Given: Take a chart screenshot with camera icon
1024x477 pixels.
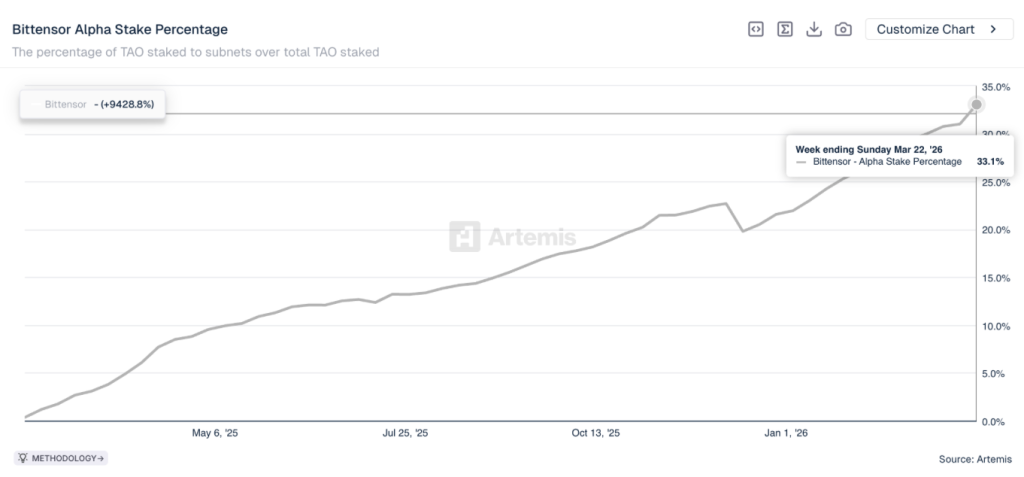Looking at the screenshot, I should click(x=843, y=29).
